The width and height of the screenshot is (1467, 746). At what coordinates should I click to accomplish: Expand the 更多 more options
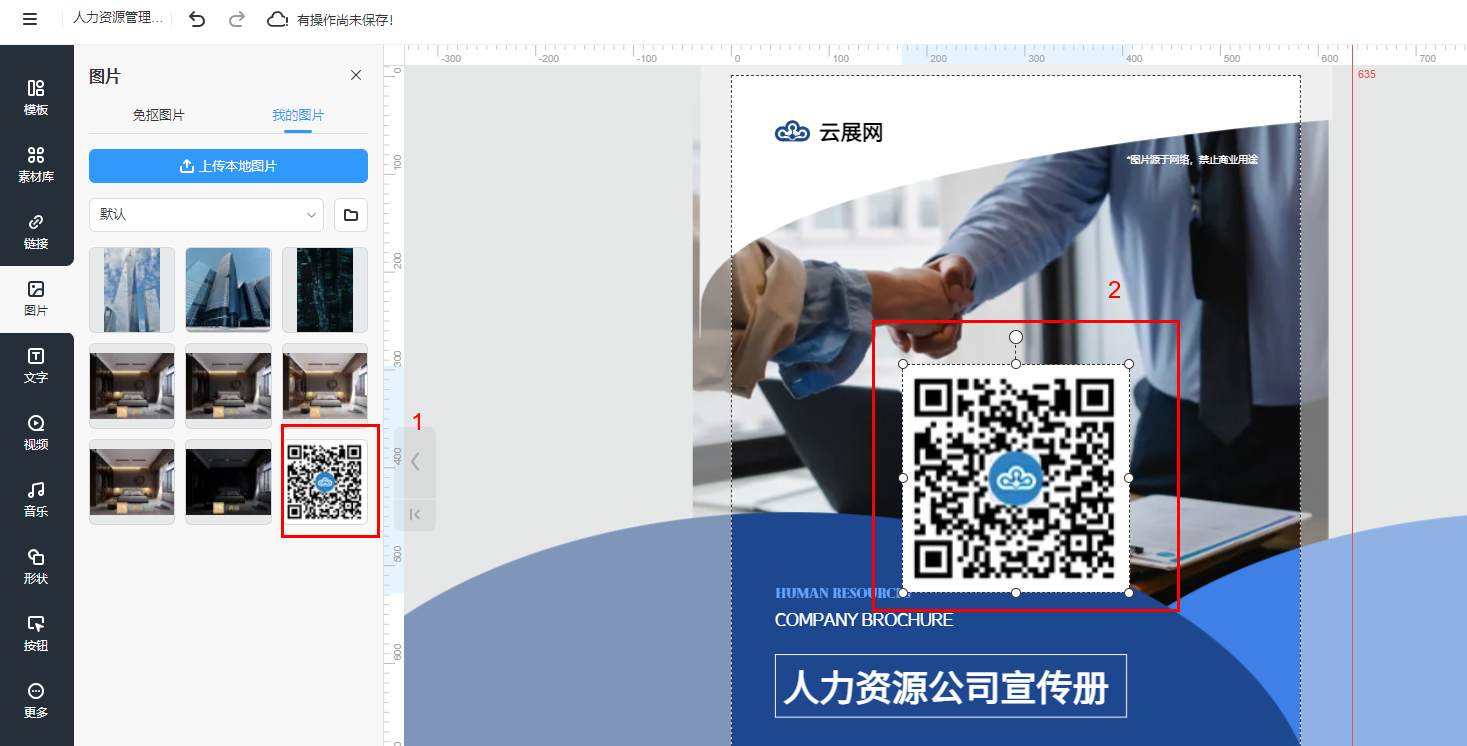[x=36, y=701]
